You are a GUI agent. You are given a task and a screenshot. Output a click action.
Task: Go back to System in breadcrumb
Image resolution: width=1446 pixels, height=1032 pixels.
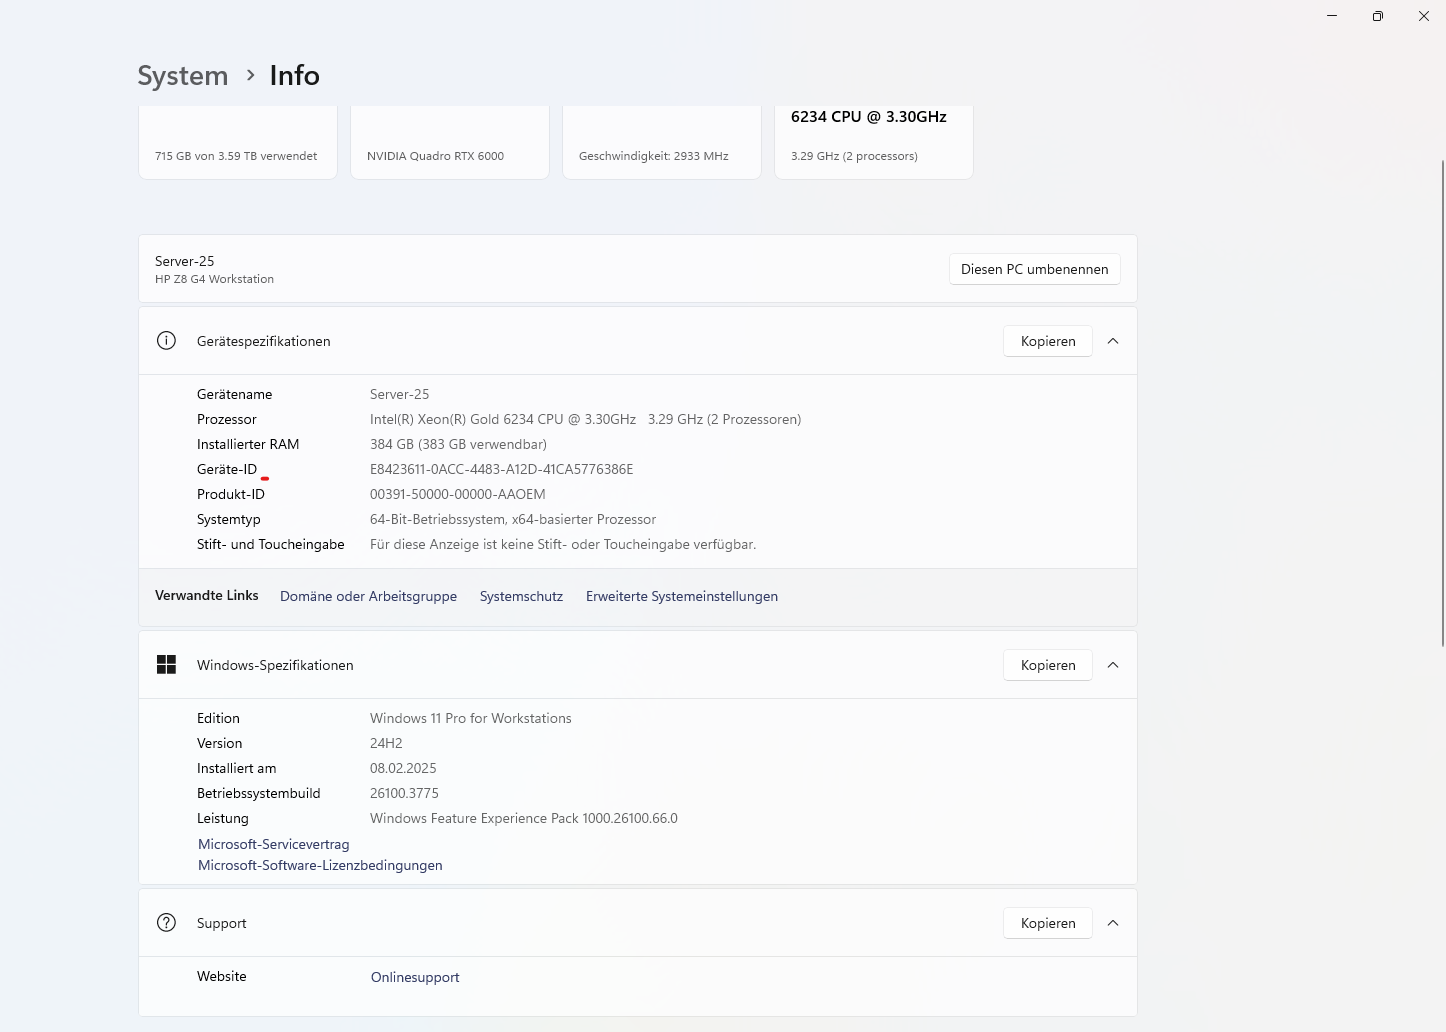click(183, 75)
